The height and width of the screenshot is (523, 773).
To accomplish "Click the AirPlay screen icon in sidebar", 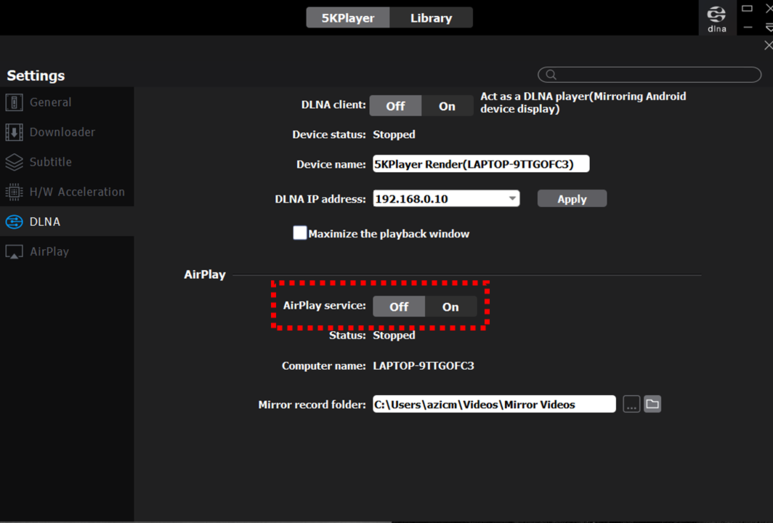I will tap(14, 252).
